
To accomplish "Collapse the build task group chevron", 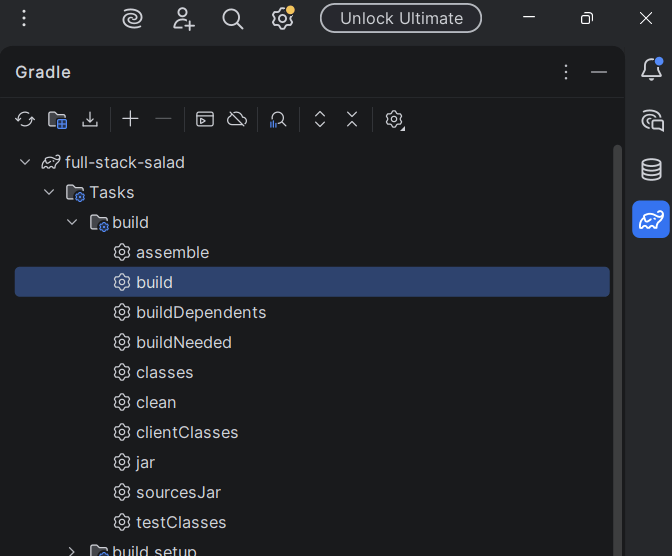I will click(72, 222).
